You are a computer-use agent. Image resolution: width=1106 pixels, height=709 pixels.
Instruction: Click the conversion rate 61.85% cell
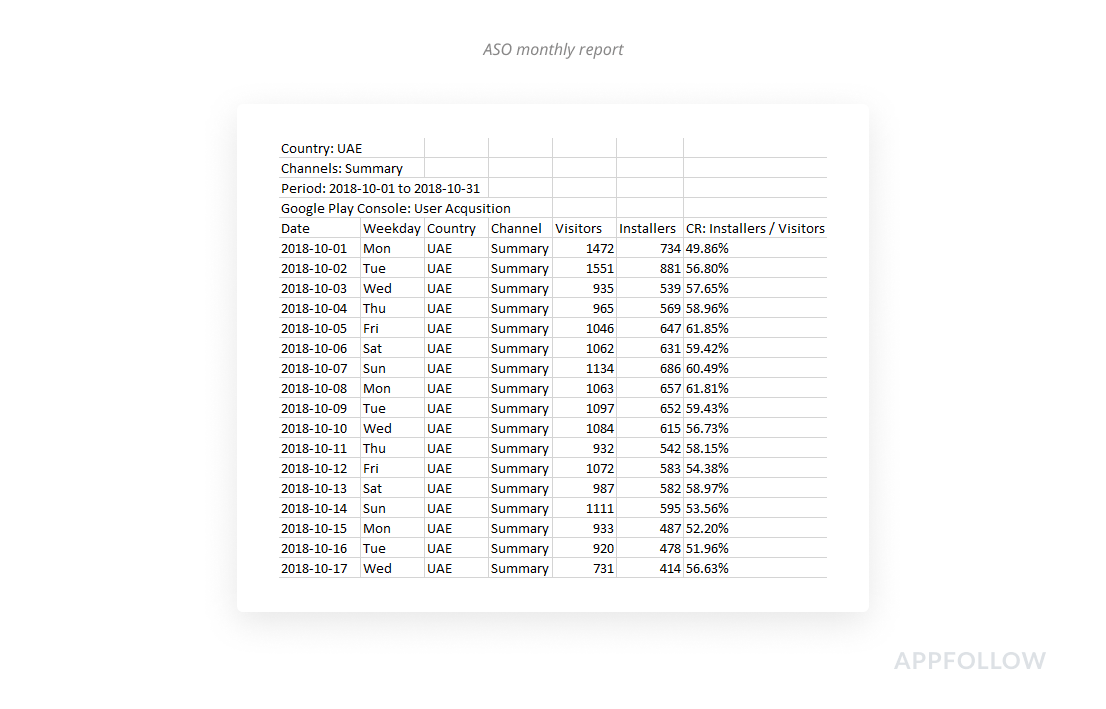pyautogui.click(x=708, y=329)
